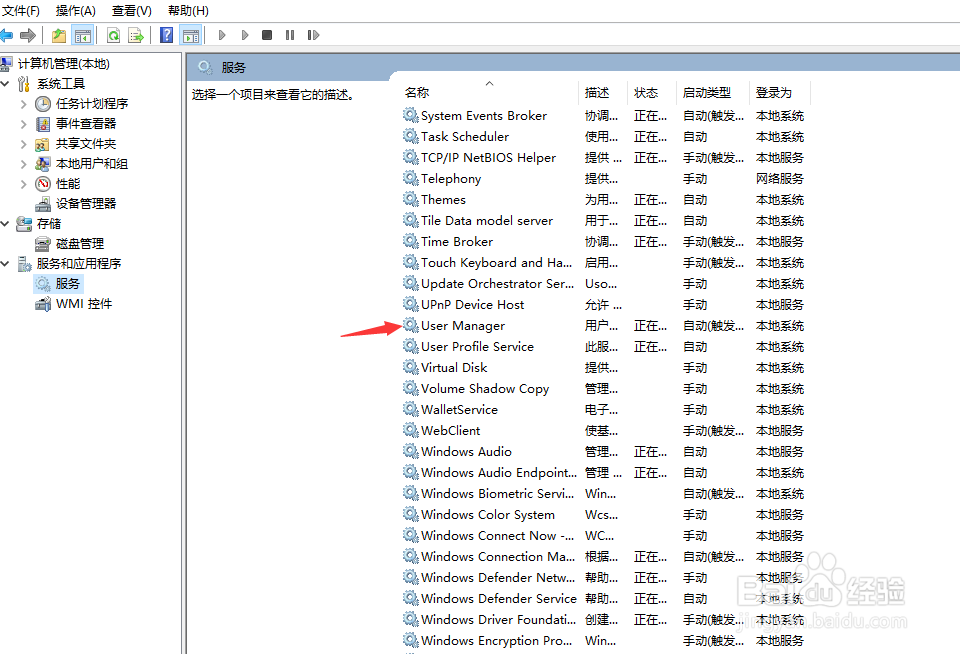Click the Restart Service toolbar button
The image size is (960, 654).
(x=313, y=36)
